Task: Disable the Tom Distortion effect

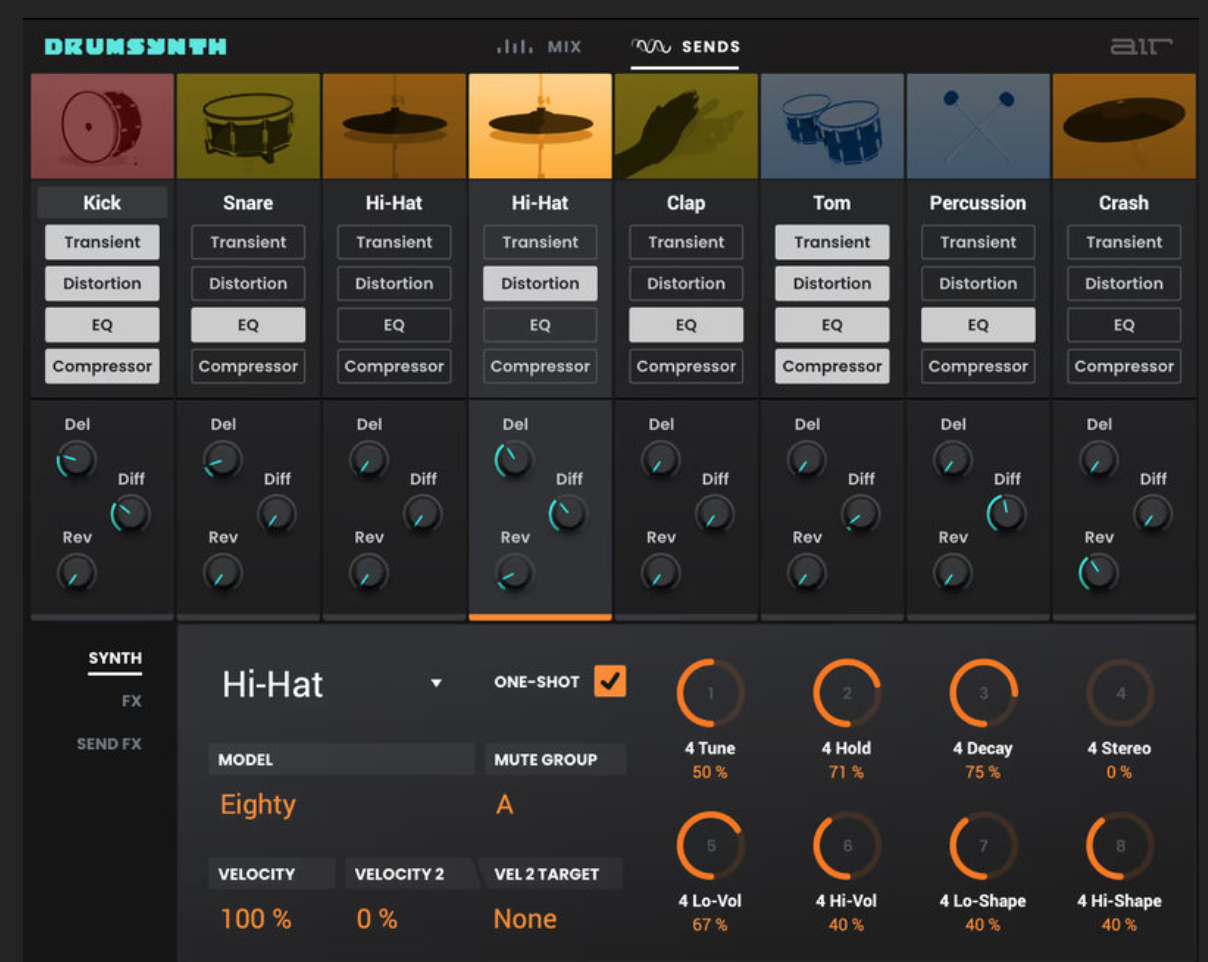Action: (x=832, y=283)
